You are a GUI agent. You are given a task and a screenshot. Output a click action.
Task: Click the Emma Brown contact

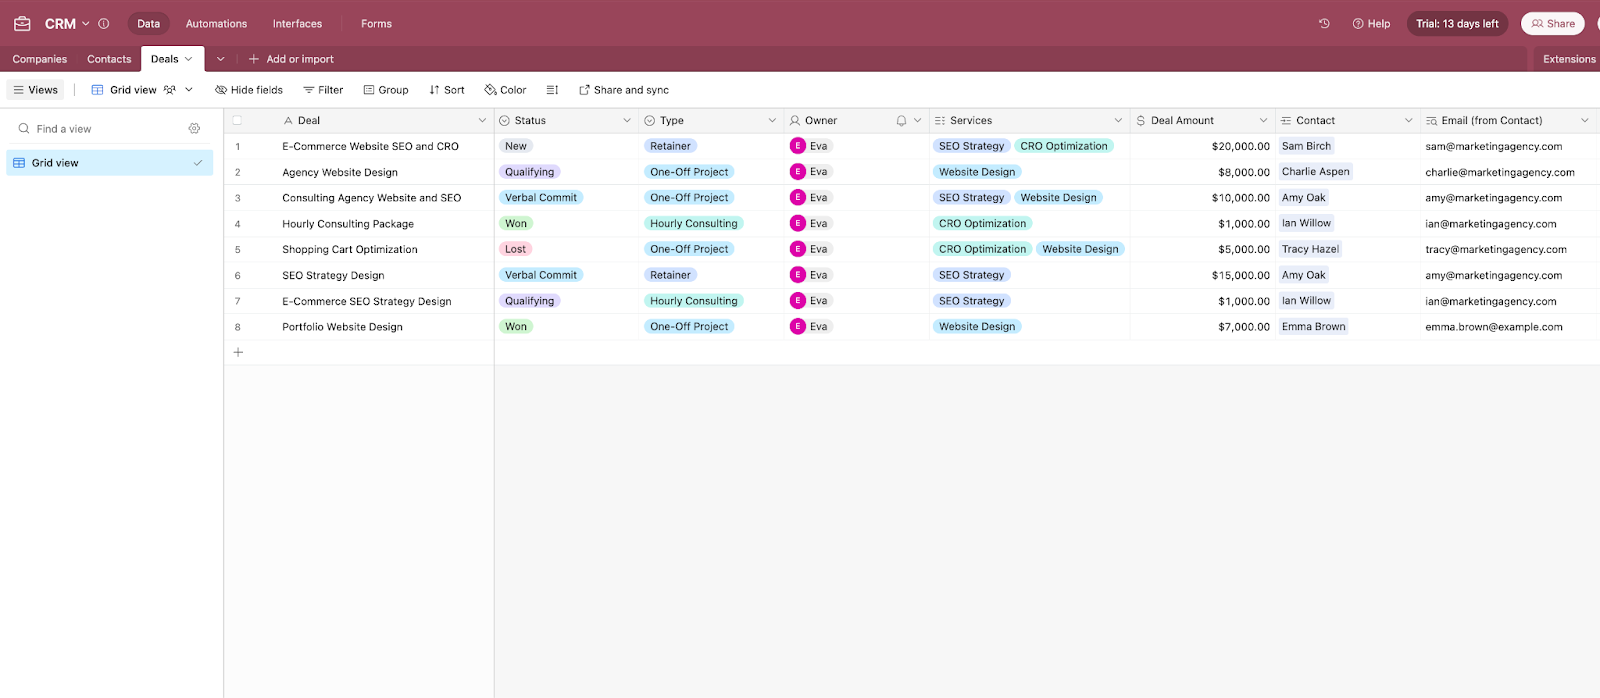pyautogui.click(x=1313, y=326)
